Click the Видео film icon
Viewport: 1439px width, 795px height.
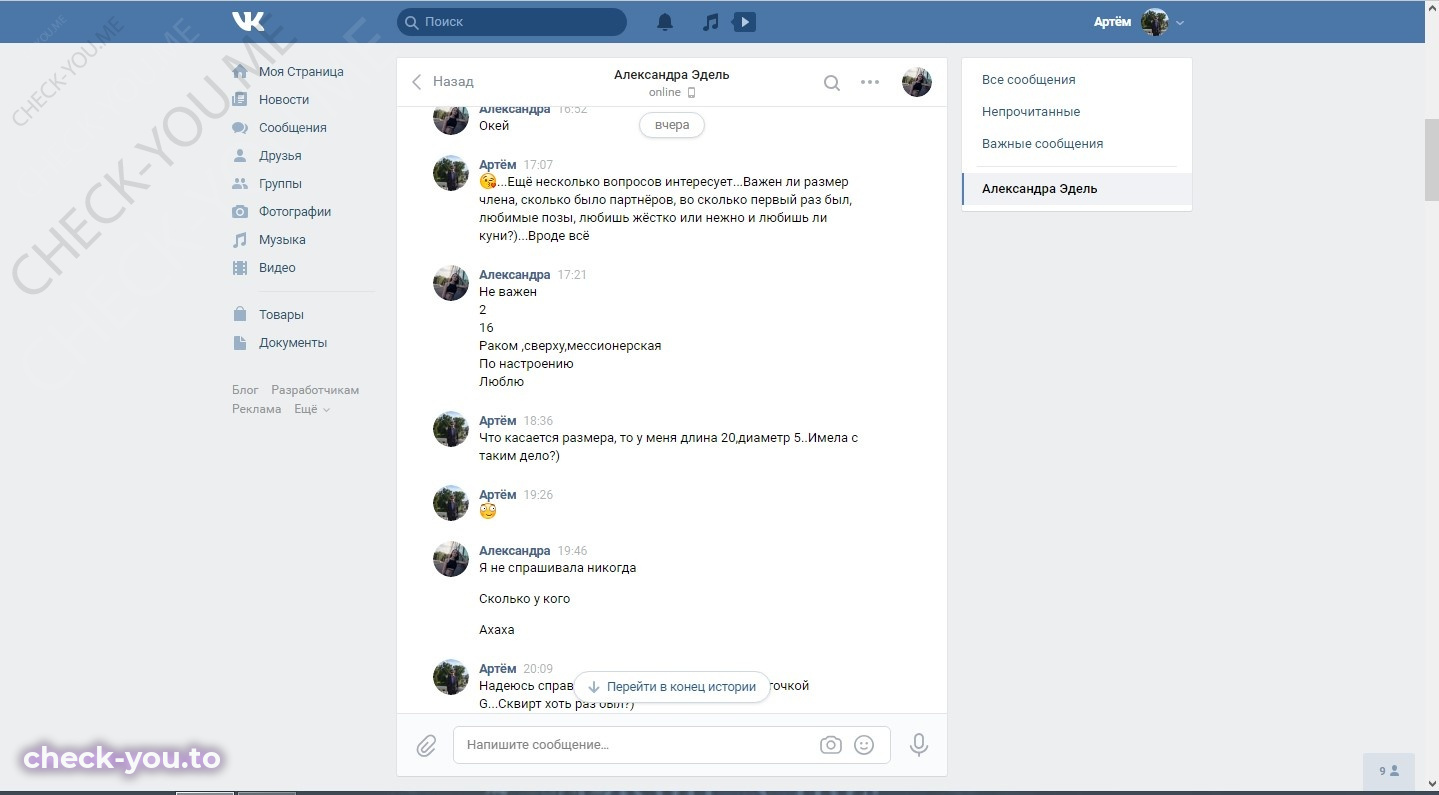(x=240, y=268)
